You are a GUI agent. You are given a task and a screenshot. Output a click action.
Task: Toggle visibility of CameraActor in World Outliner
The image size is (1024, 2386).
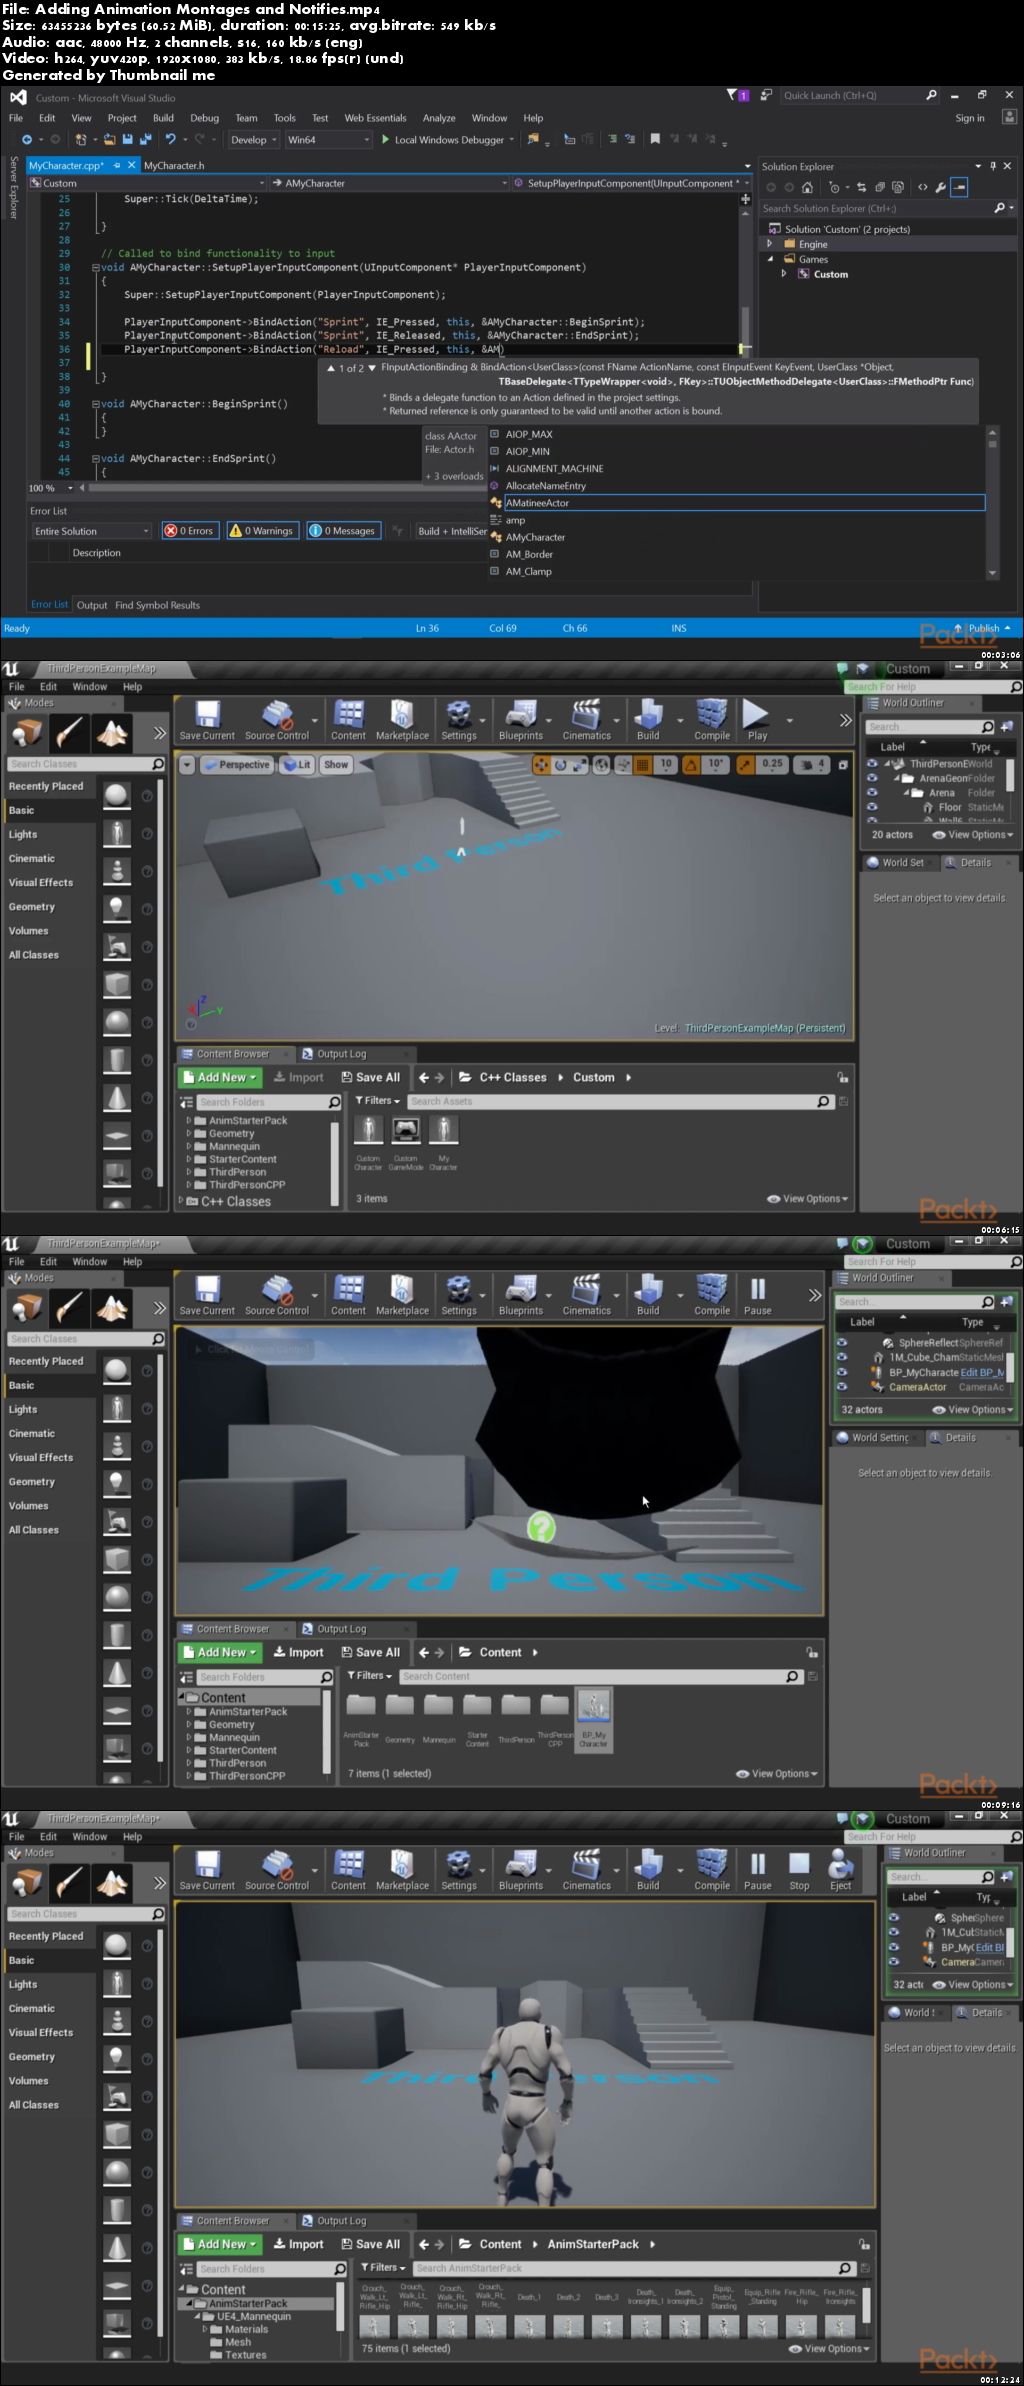click(x=842, y=1387)
